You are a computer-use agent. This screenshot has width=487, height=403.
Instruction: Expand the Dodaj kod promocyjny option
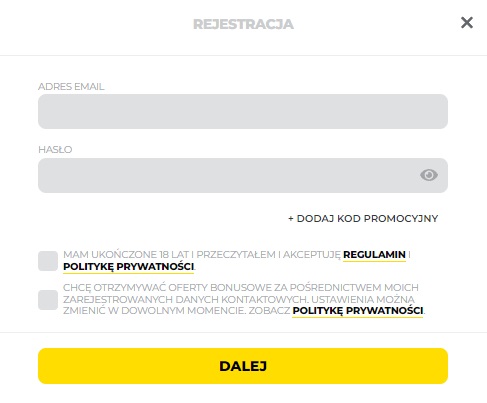coord(363,219)
